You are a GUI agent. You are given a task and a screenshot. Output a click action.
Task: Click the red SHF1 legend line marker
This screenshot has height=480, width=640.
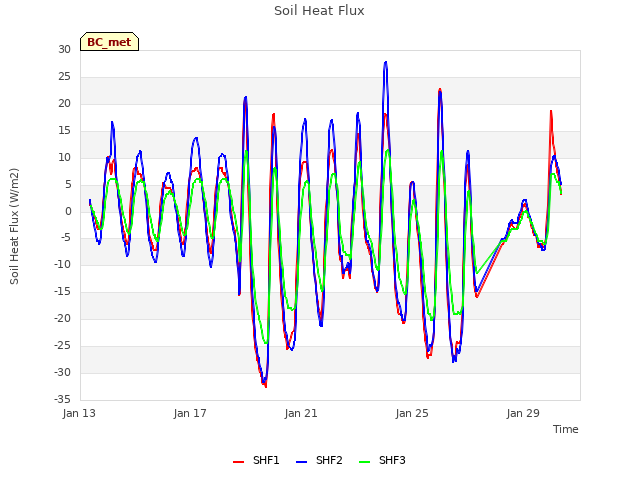click(x=238, y=462)
